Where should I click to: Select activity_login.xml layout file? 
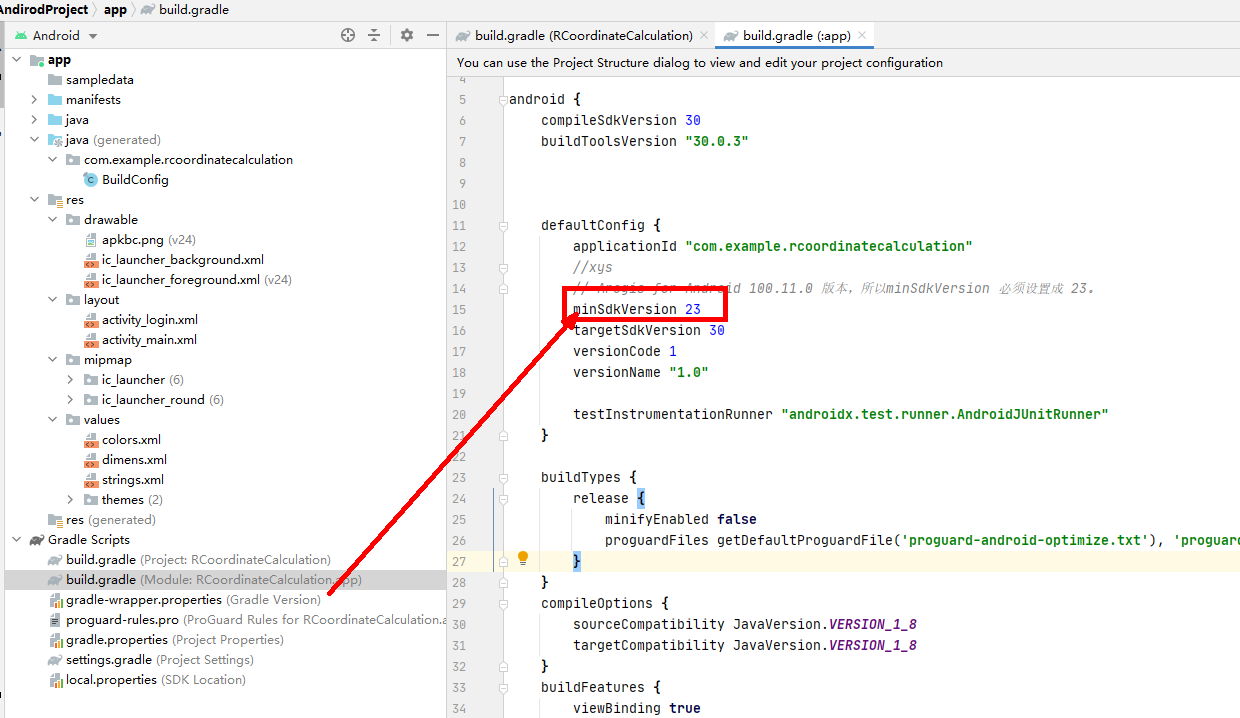140,320
